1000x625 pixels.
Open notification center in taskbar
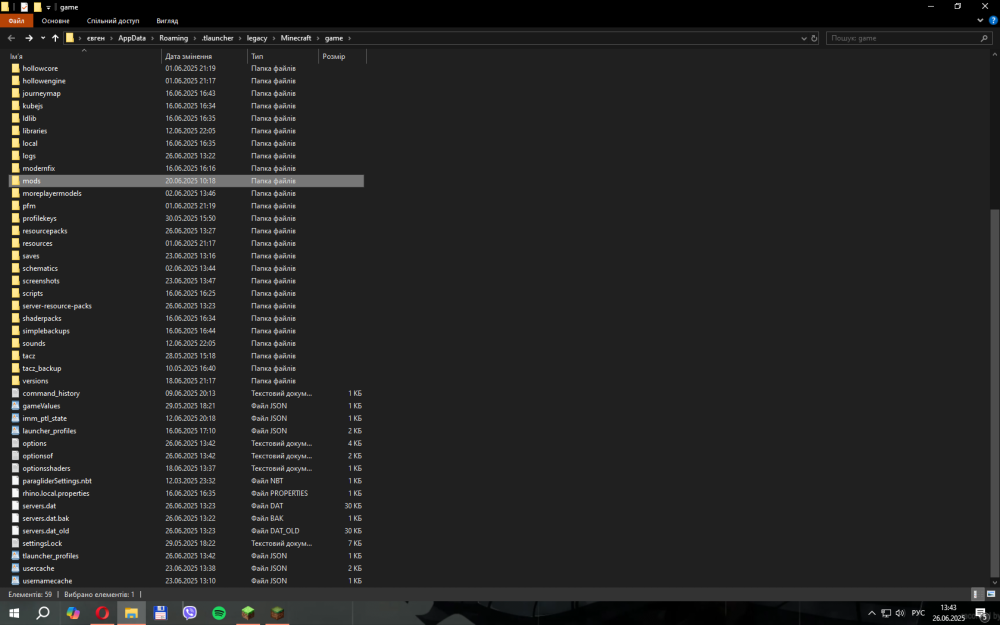click(981, 614)
